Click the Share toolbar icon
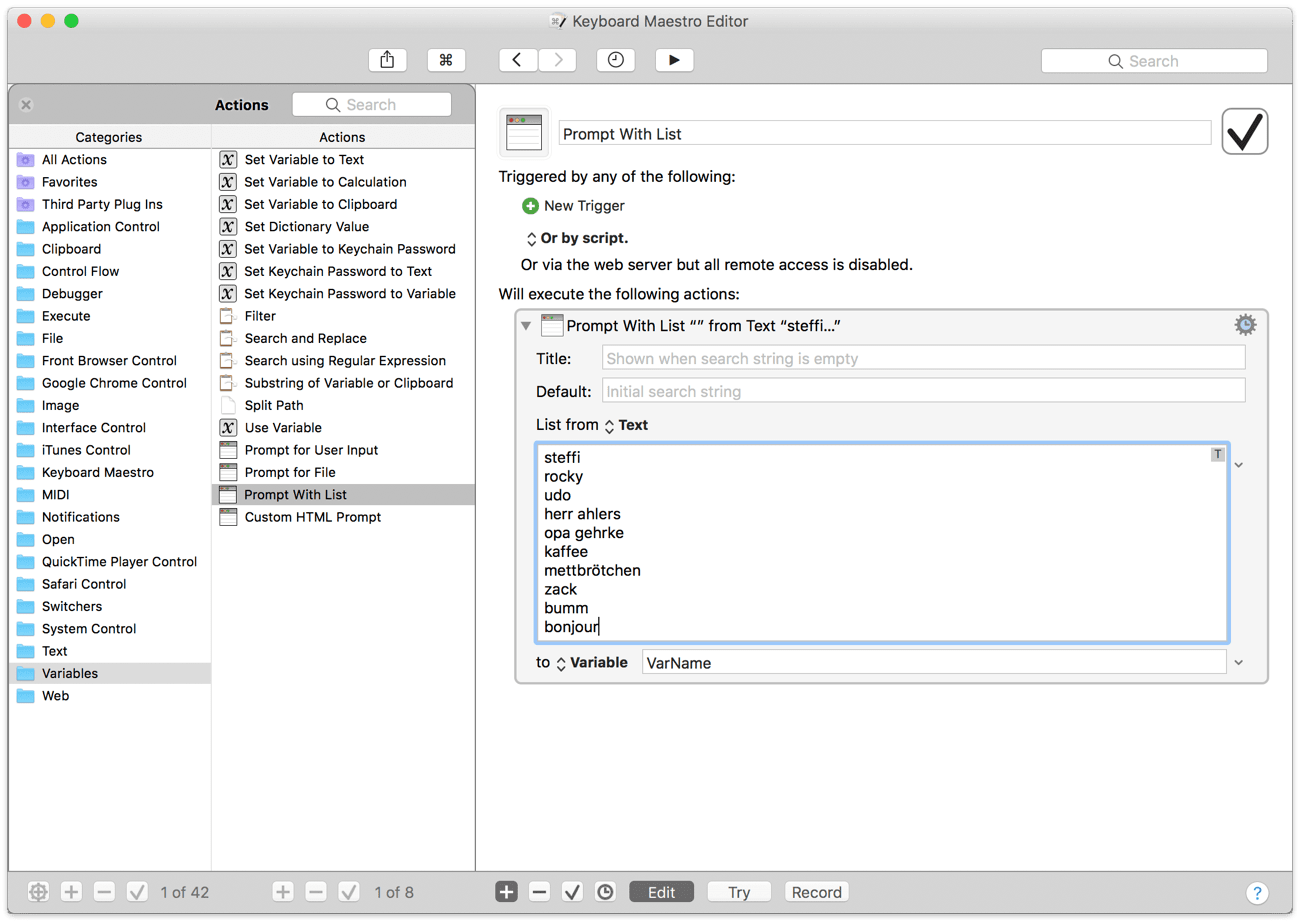The image size is (1300, 921). [x=387, y=60]
